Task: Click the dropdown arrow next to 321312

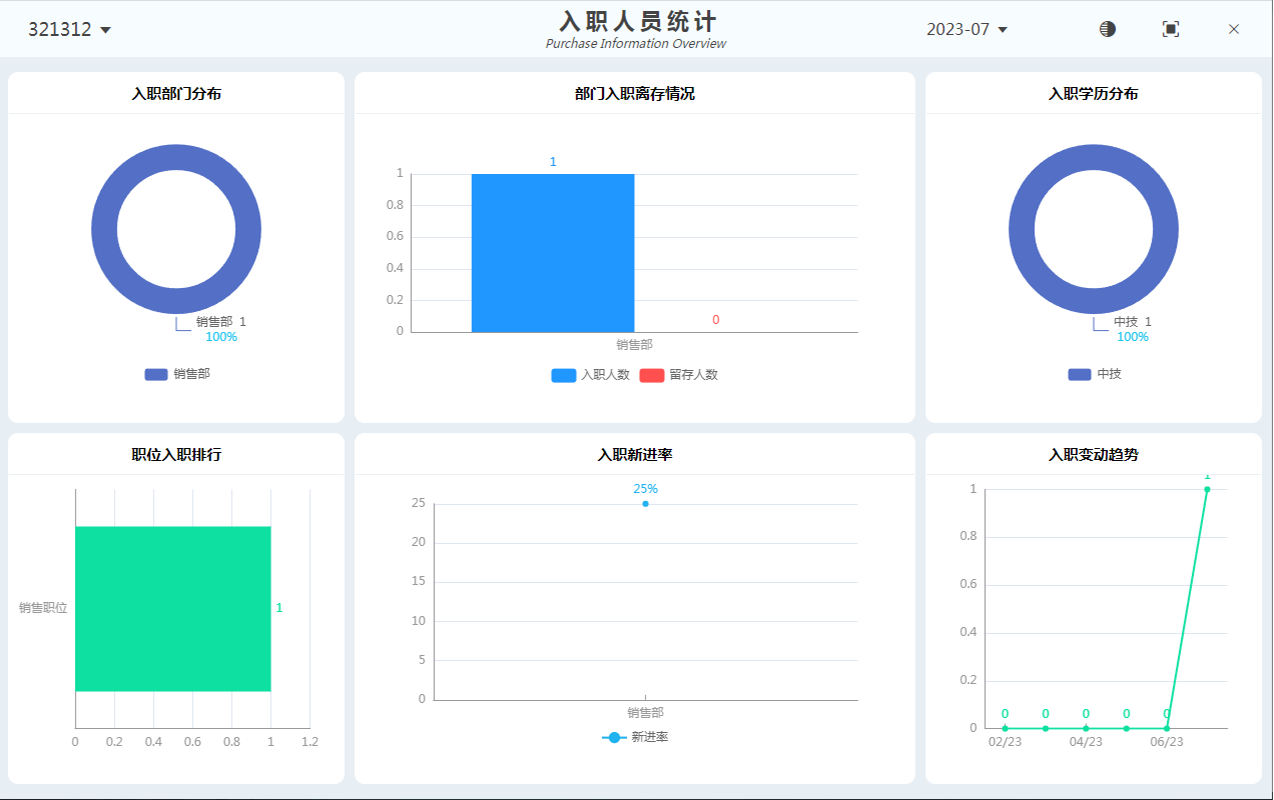Action: tap(105, 29)
